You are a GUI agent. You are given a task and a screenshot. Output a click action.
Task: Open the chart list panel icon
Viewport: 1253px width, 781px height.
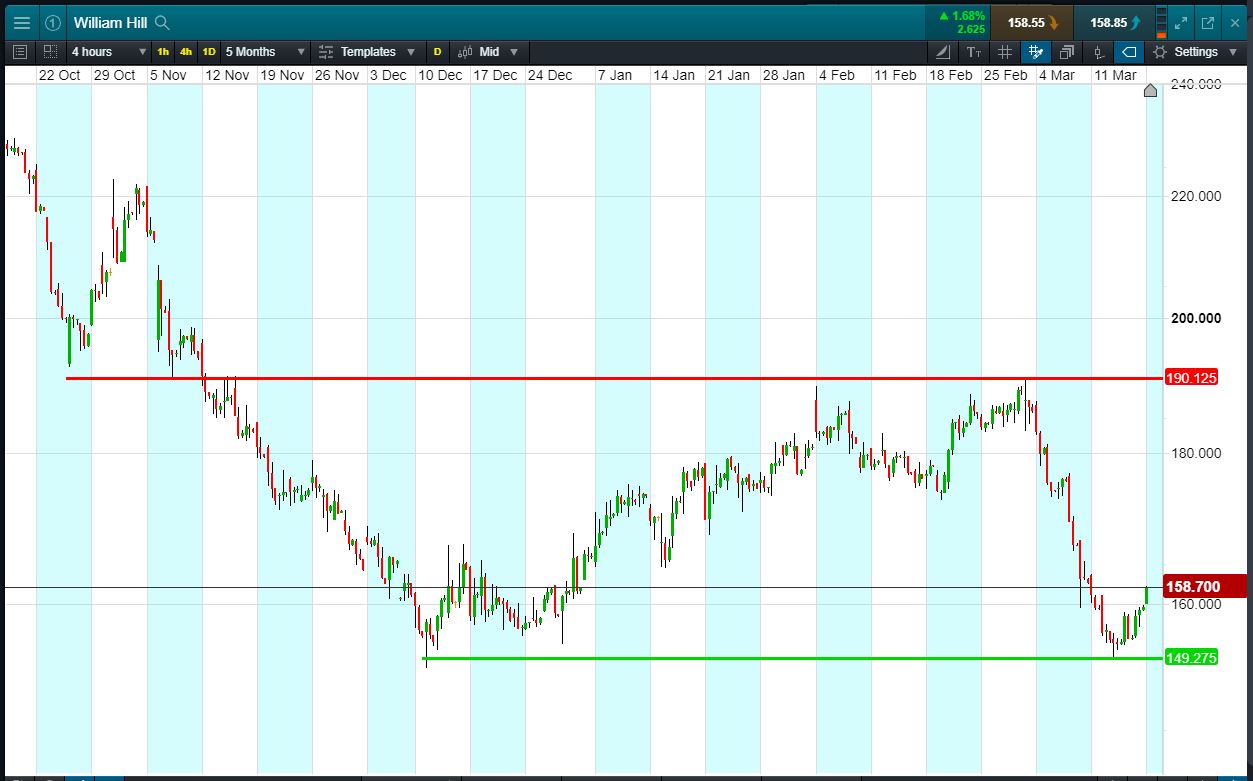tap(21, 52)
